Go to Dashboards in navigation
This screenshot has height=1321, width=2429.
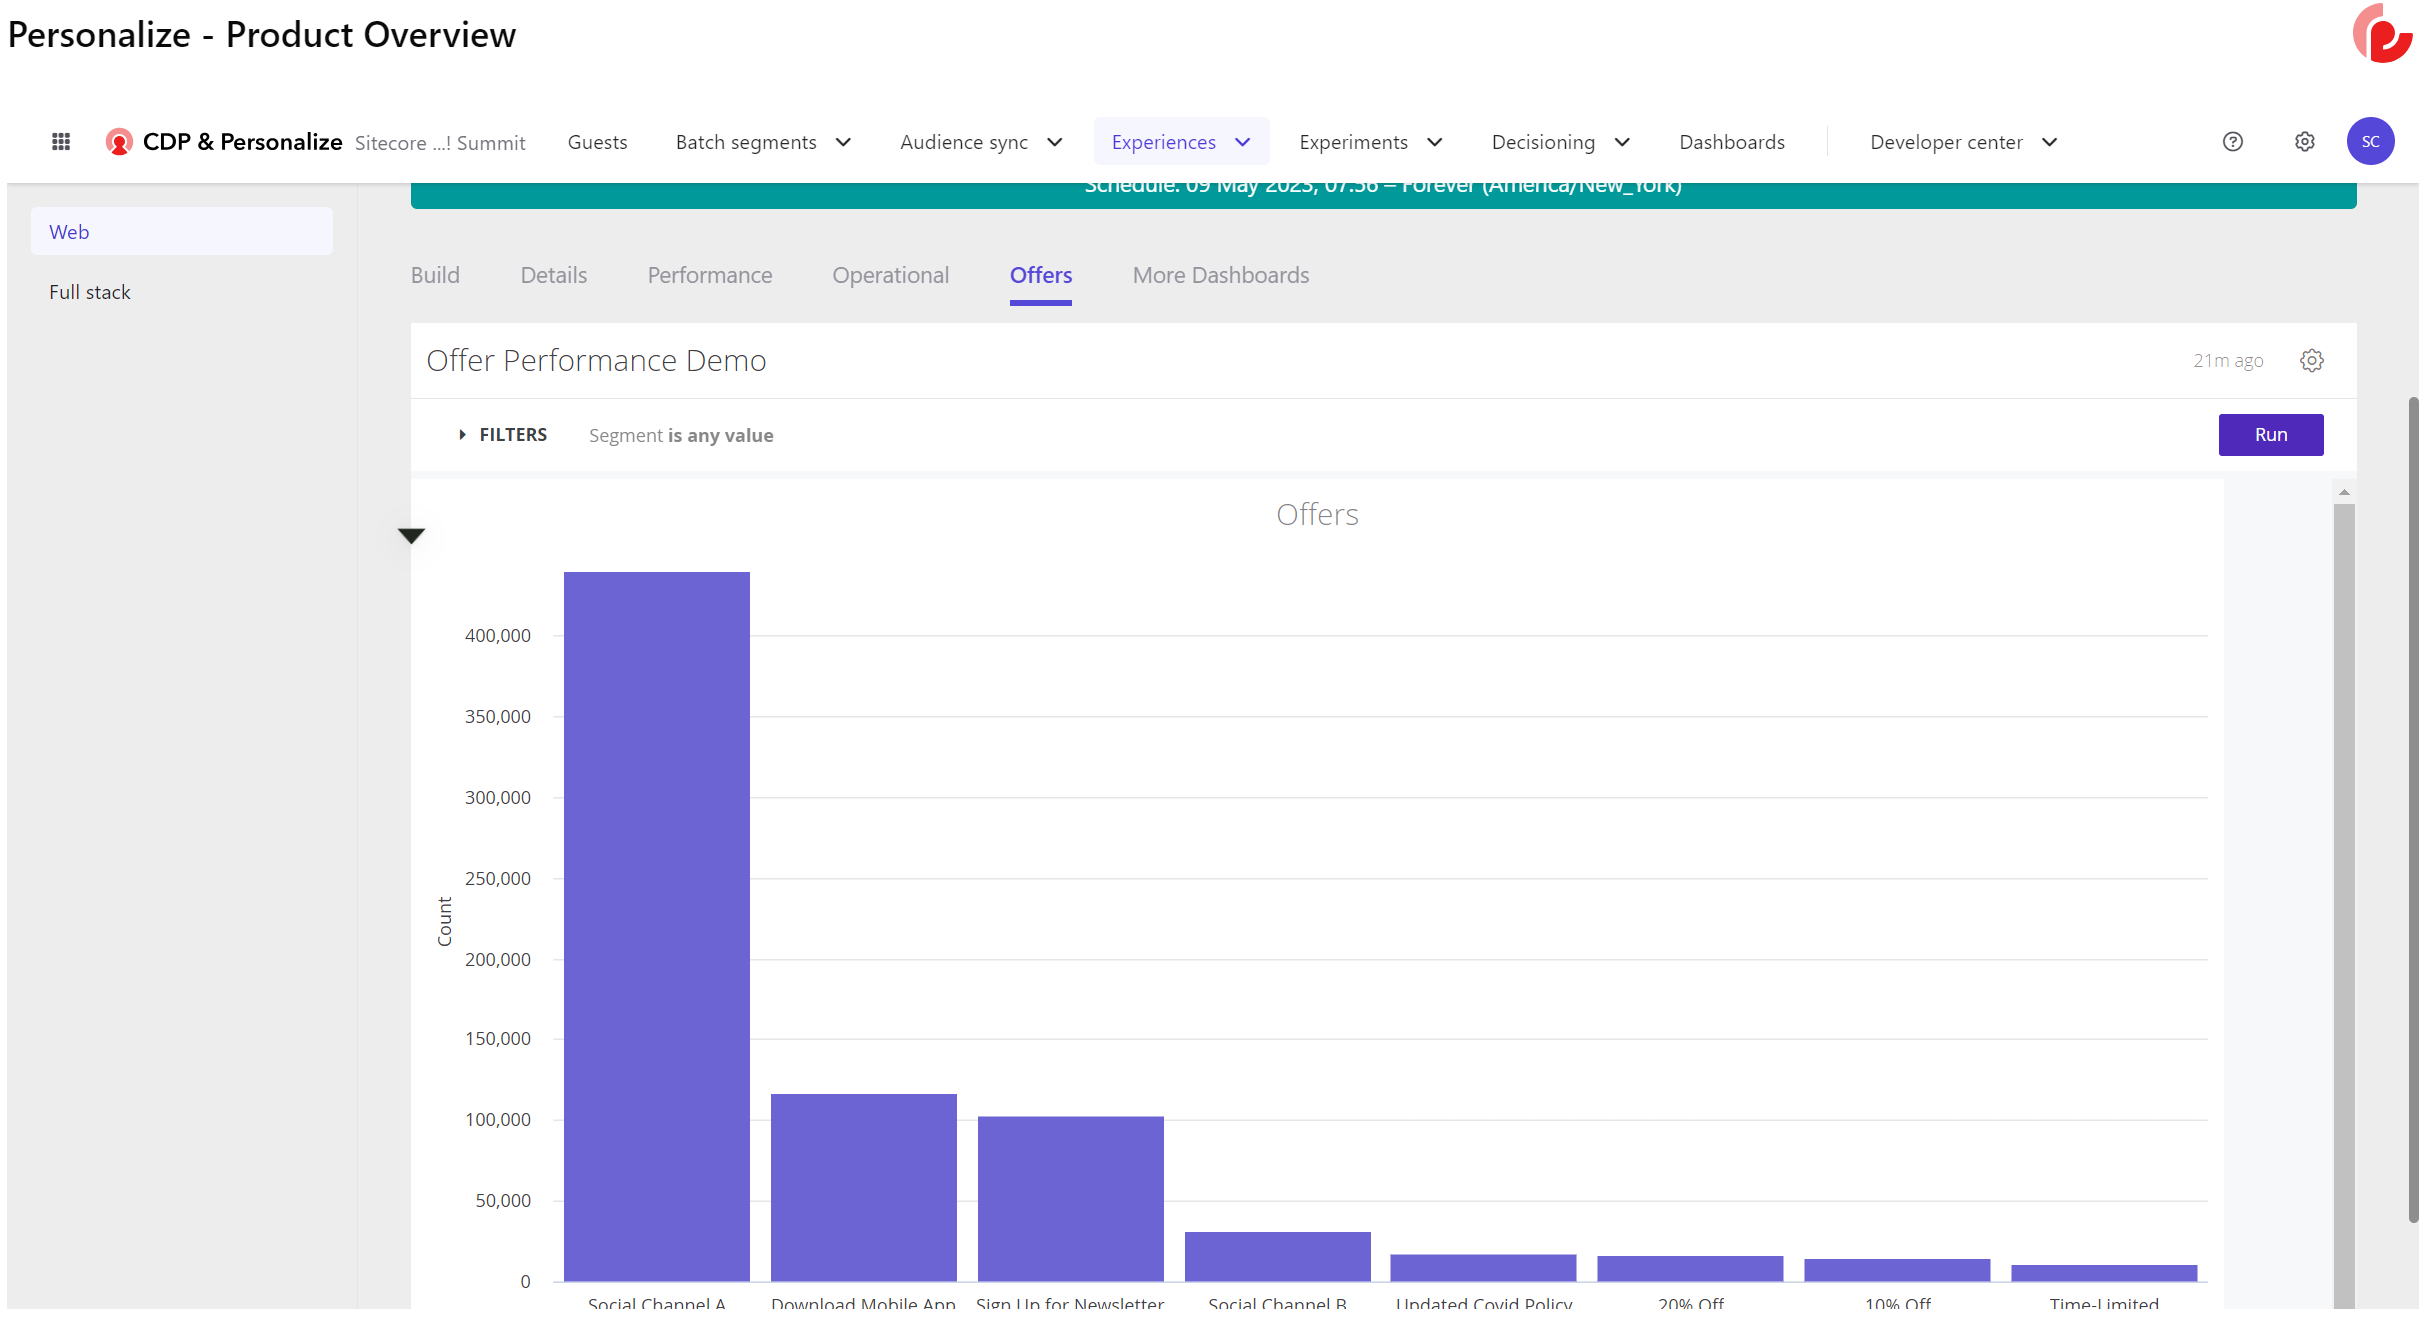pos(1731,142)
